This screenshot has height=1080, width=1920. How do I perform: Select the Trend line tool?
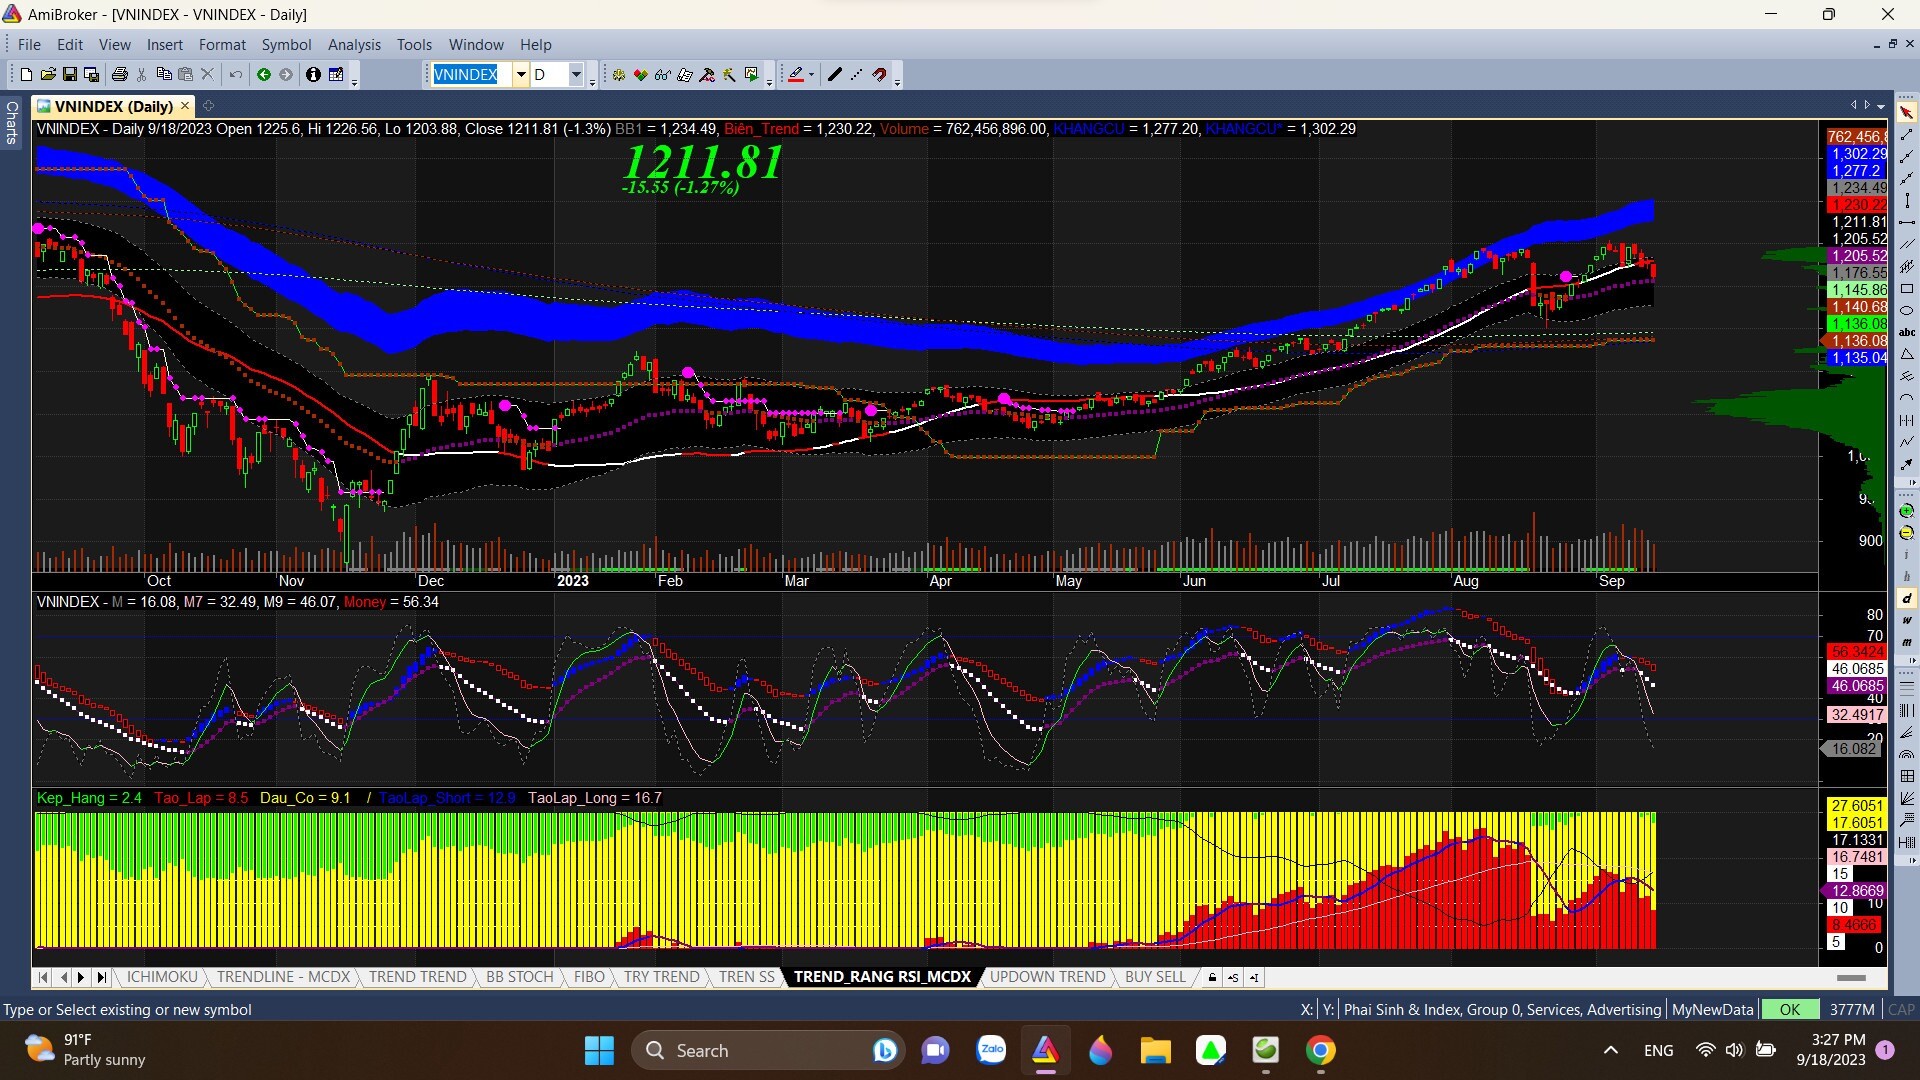tap(1907, 134)
